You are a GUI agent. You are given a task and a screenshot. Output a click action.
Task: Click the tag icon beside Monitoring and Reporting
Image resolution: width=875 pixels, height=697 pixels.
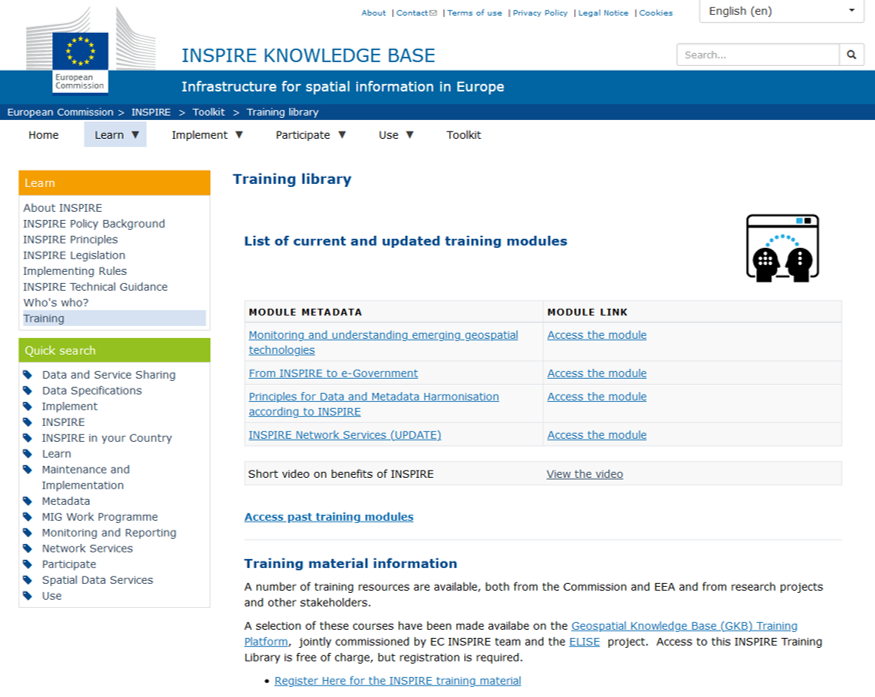click(x=28, y=532)
